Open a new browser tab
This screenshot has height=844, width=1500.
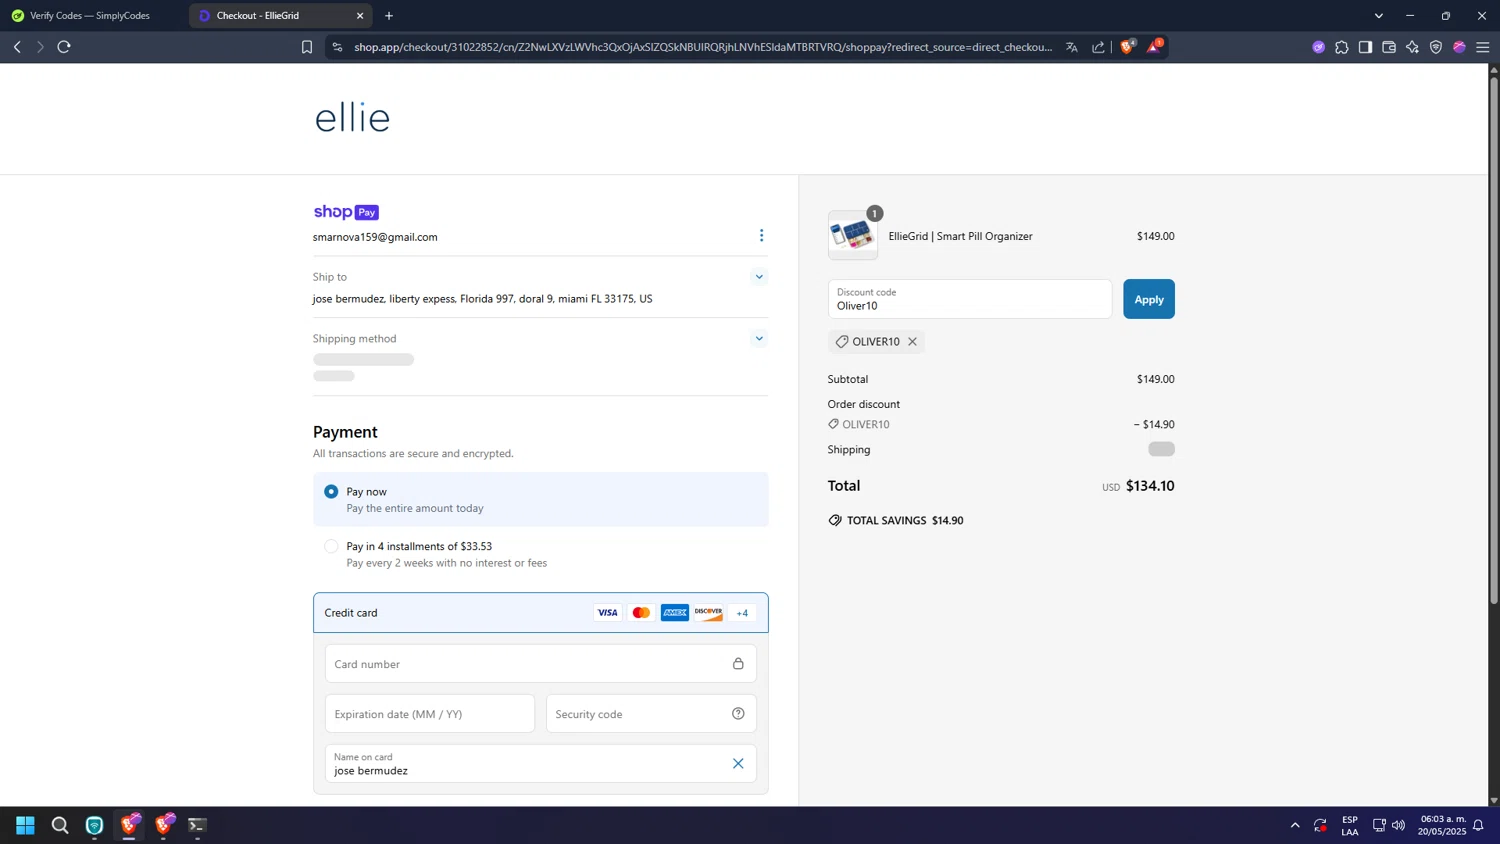point(389,16)
